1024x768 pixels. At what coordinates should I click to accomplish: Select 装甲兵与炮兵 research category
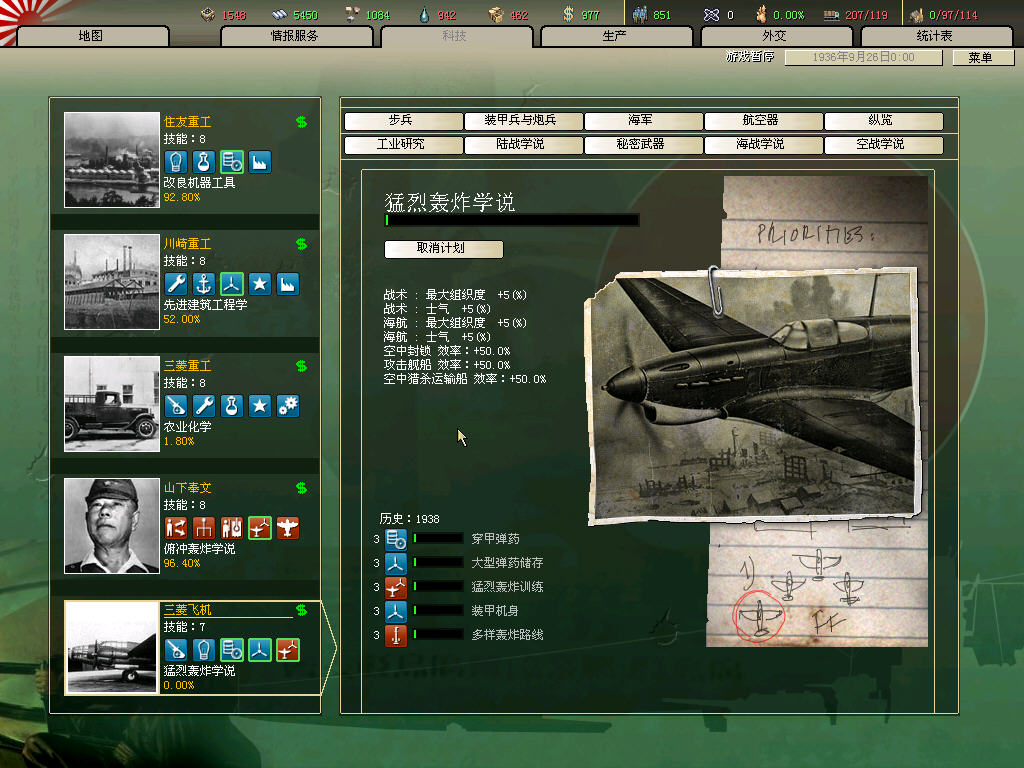(522, 121)
